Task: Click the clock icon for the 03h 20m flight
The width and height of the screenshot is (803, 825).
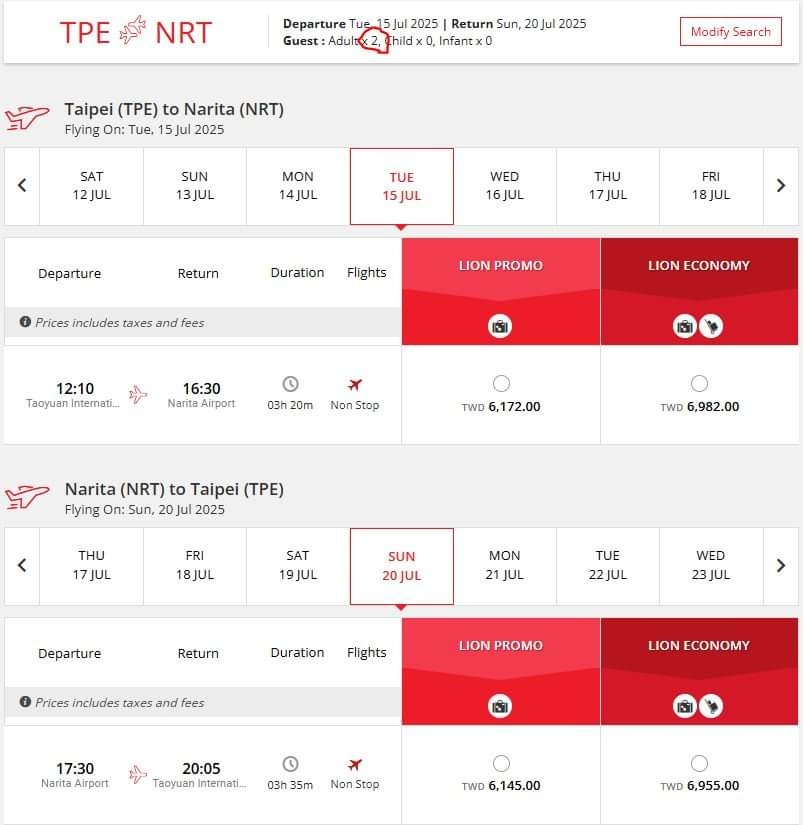Action: tap(290, 384)
